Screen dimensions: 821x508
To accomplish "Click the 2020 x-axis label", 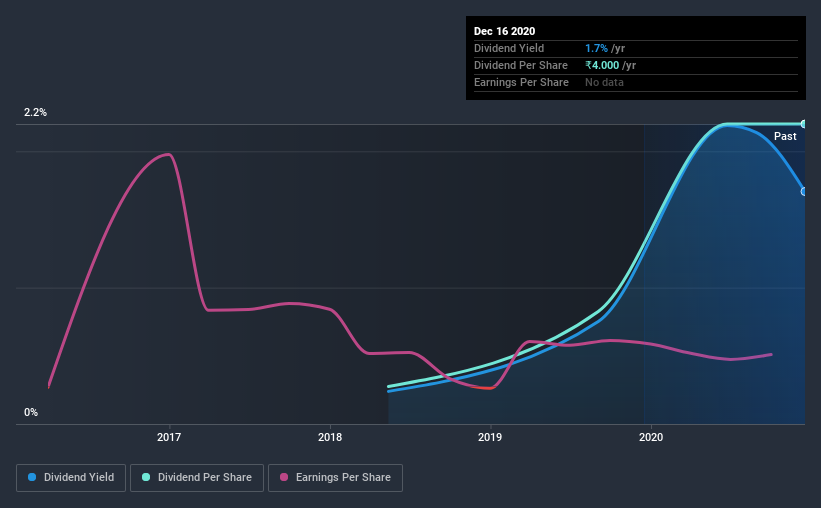I will (651, 437).
